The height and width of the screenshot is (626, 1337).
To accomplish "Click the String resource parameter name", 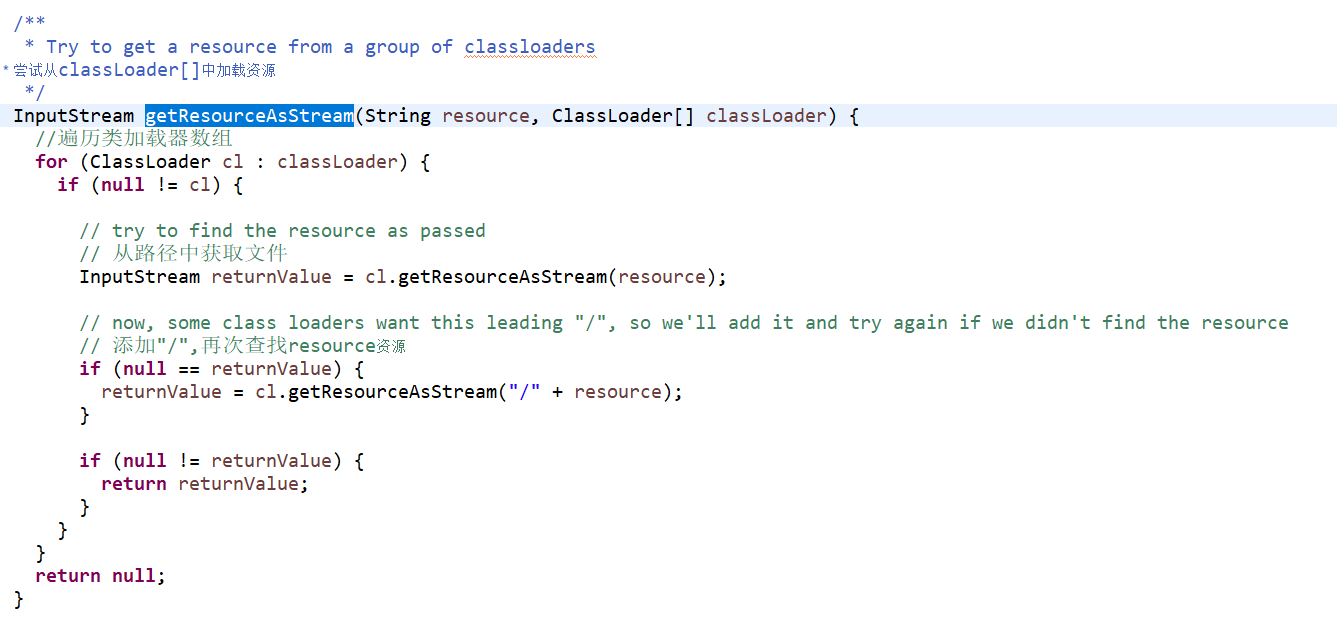I will click(485, 116).
